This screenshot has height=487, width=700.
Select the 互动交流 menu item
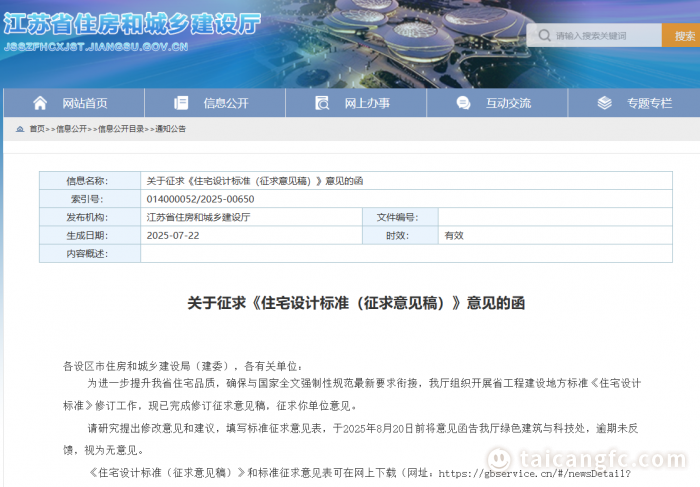pyautogui.click(x=508, y=103)
